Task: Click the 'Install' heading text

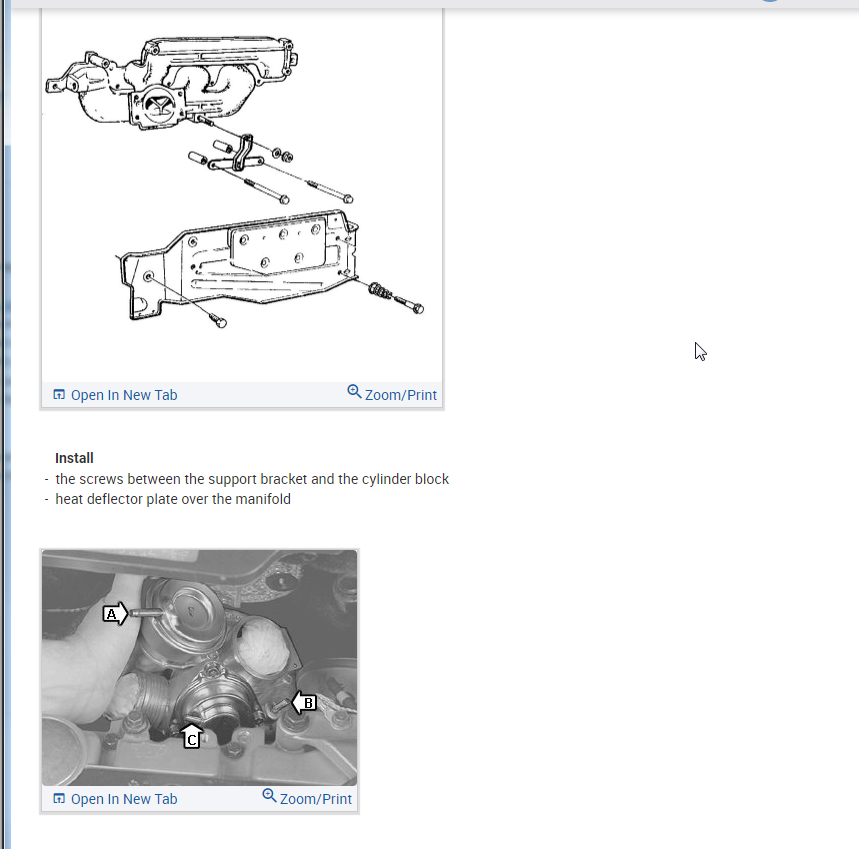Action: [x=75, y=458]
